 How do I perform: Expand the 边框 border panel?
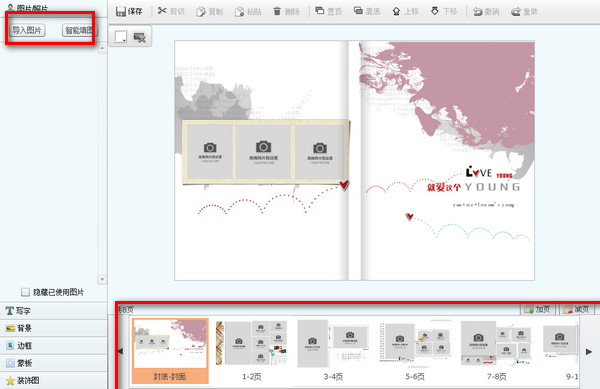coord(54,345)
